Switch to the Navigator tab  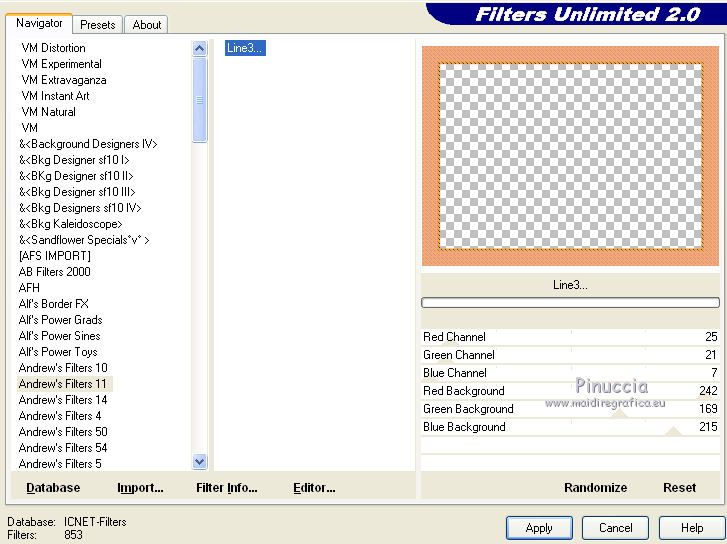coord(39,23)
